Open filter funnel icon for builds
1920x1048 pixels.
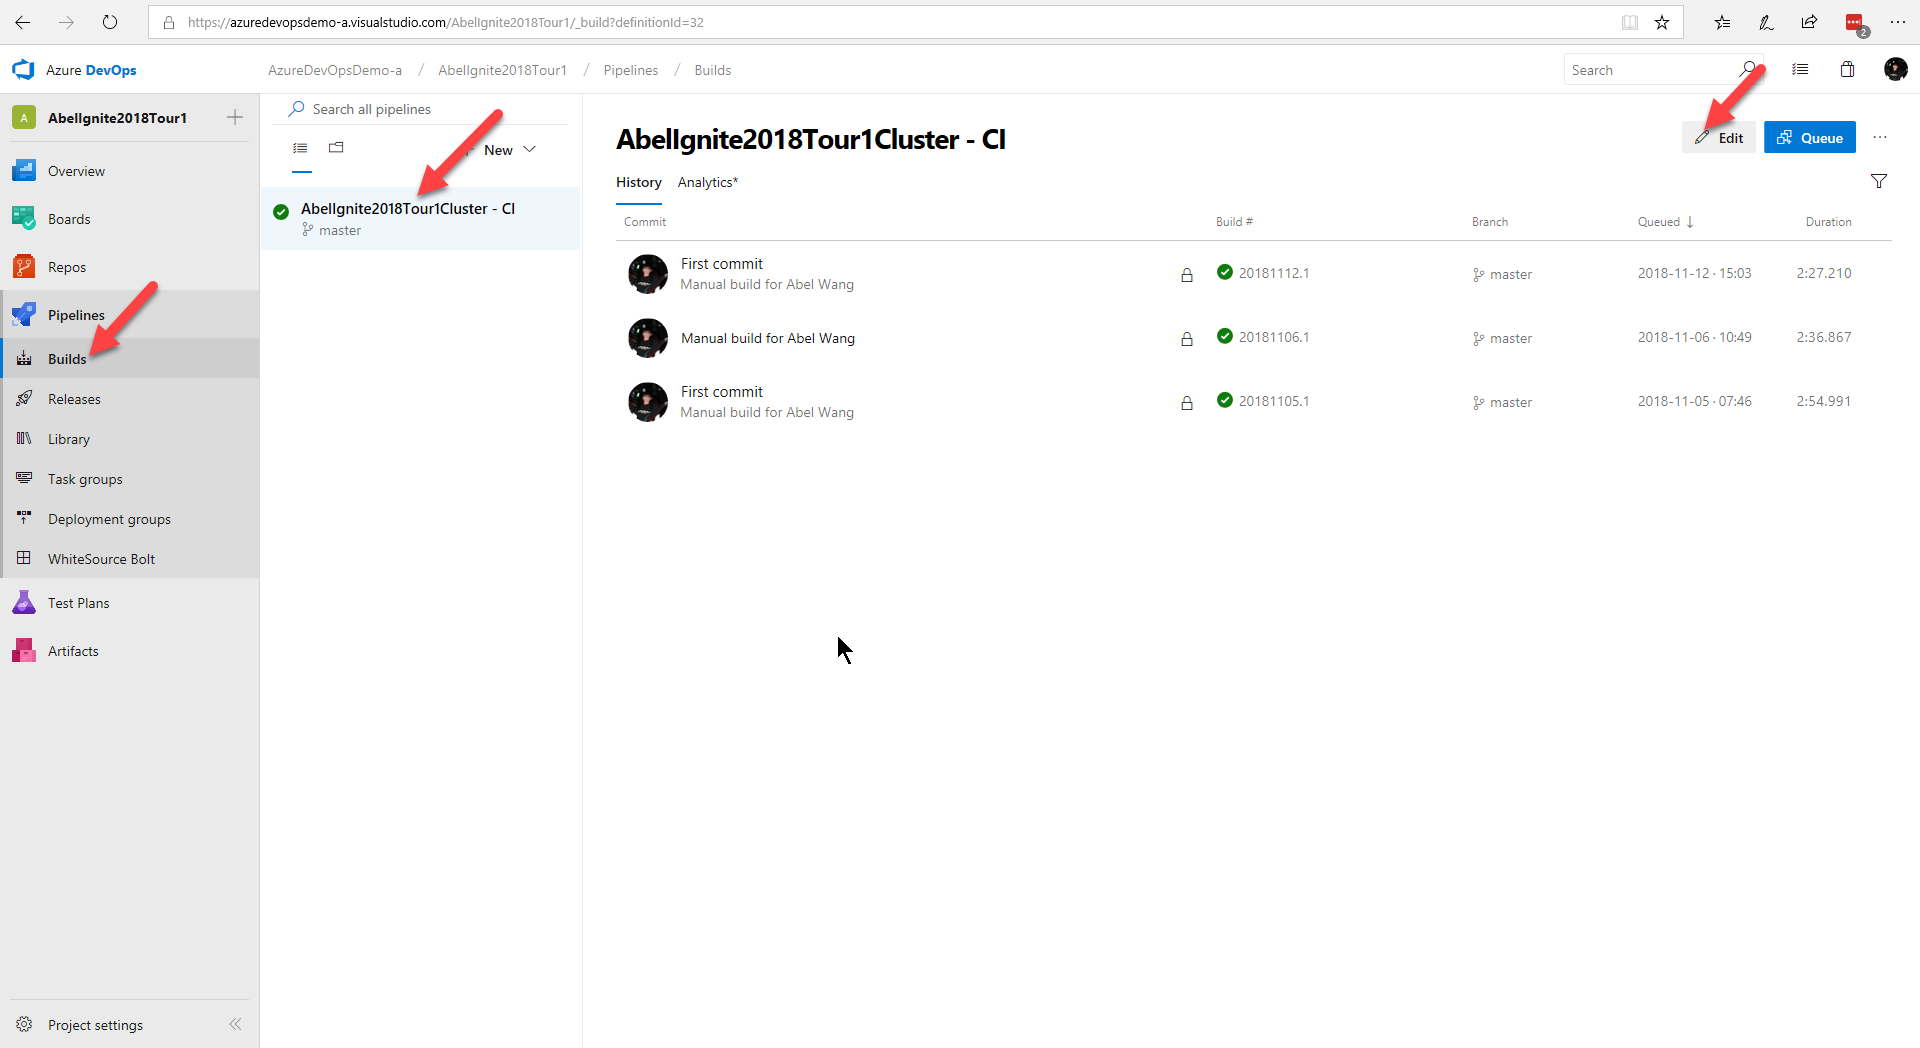(x=1879, y=181)
